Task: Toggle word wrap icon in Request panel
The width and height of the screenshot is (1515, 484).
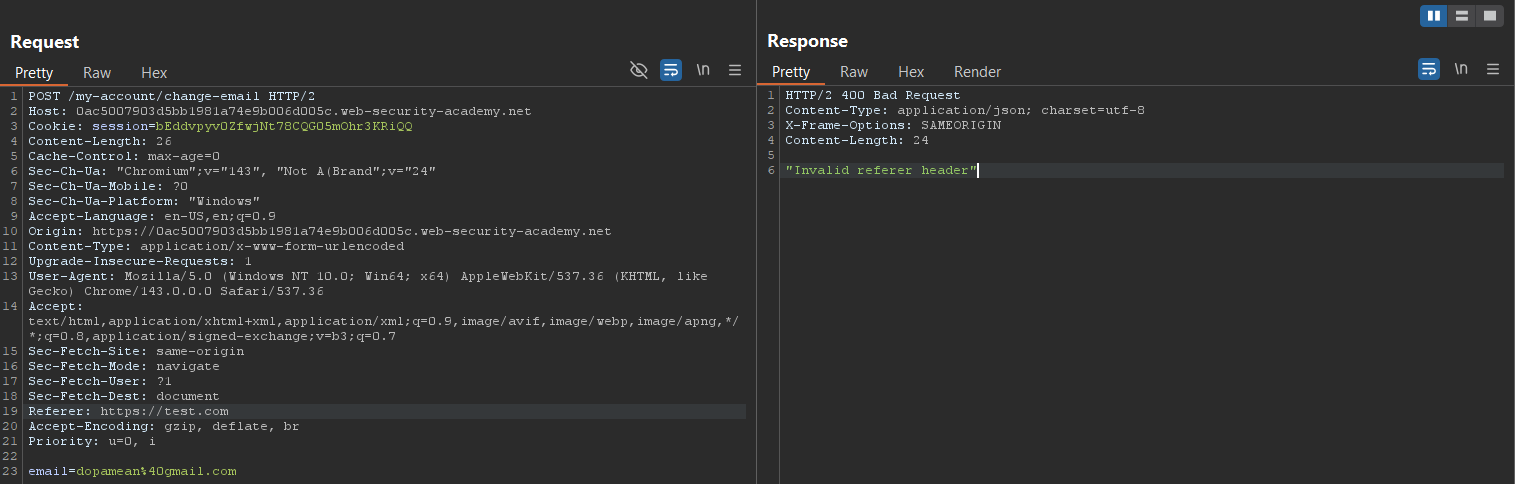Action: pyautogui.click(x=671, y=70)
